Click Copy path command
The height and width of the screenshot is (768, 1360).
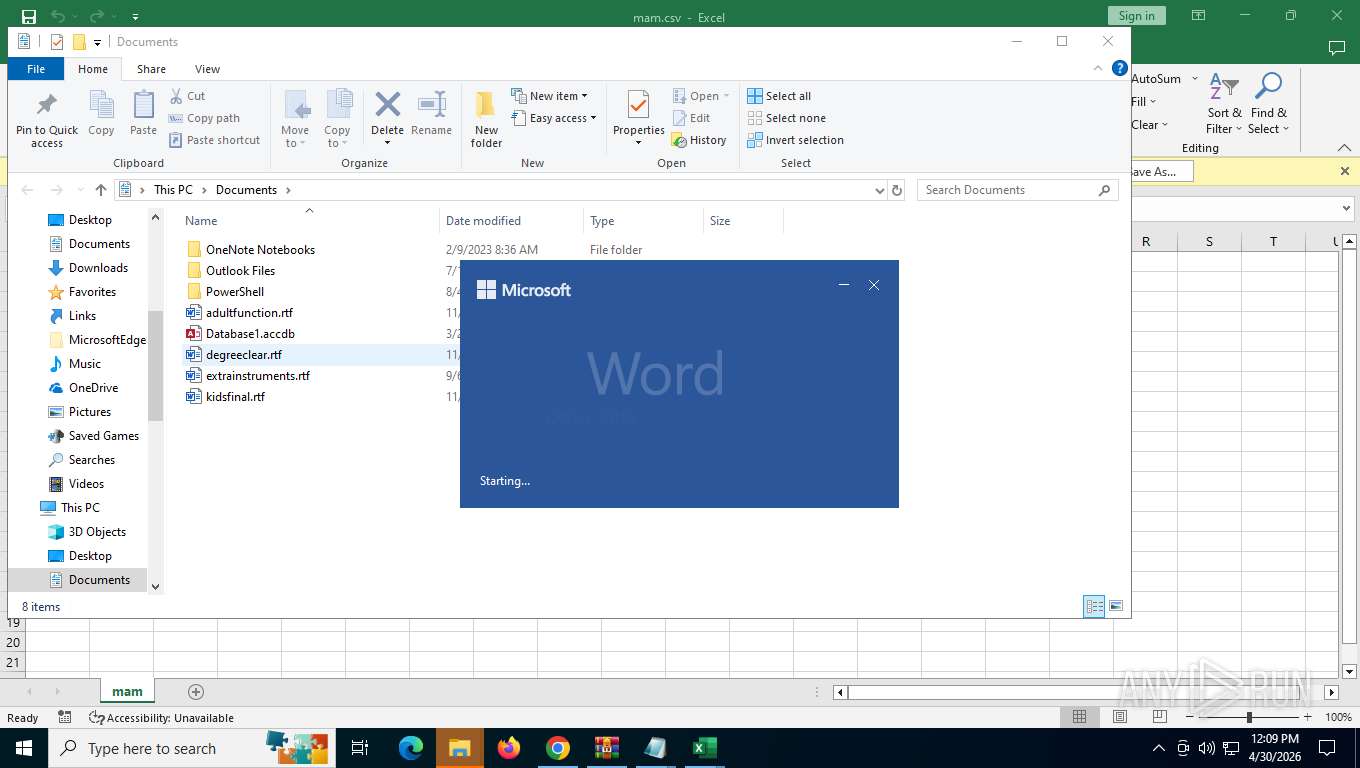(204, 118)
